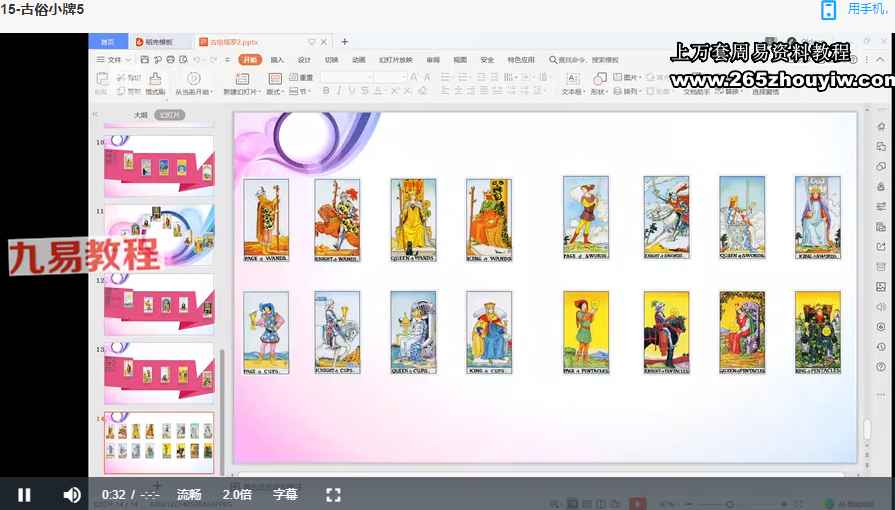Click the Page of Pentacles card
895x510 pixels.
coord(586,332)
